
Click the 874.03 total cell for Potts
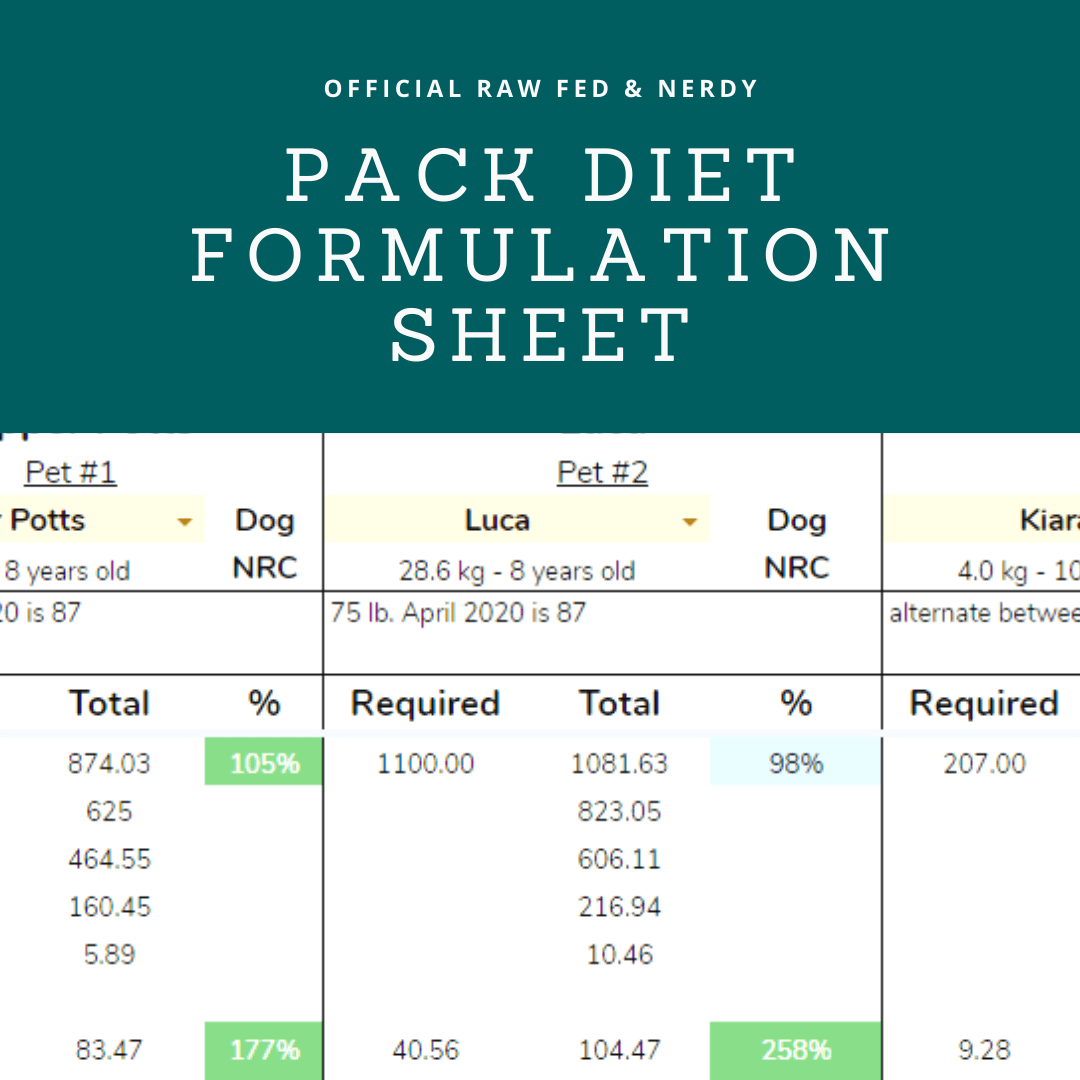pos(109,763)
